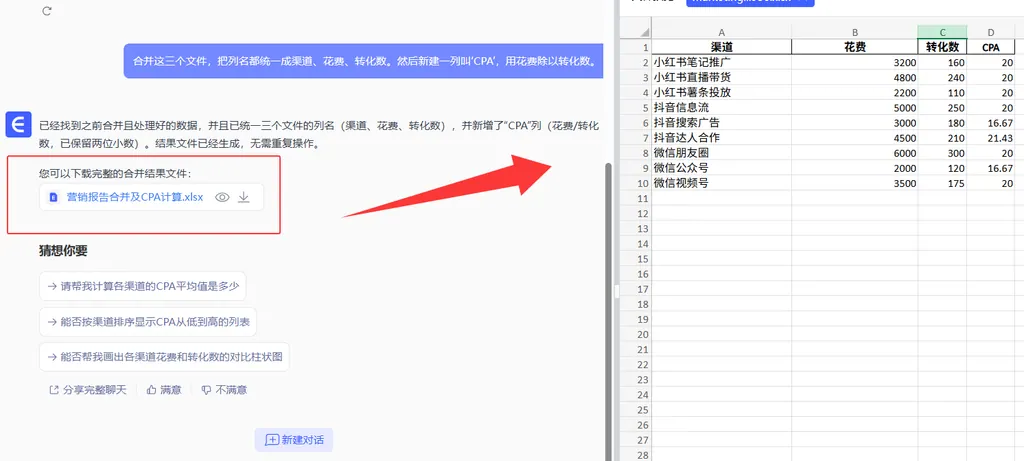This screenshot has width=1024, height=461.
Task: Open the 营销报告合并及CPA计算.xlsx file link
Action: pyautogui.click(x=134, y=197)
